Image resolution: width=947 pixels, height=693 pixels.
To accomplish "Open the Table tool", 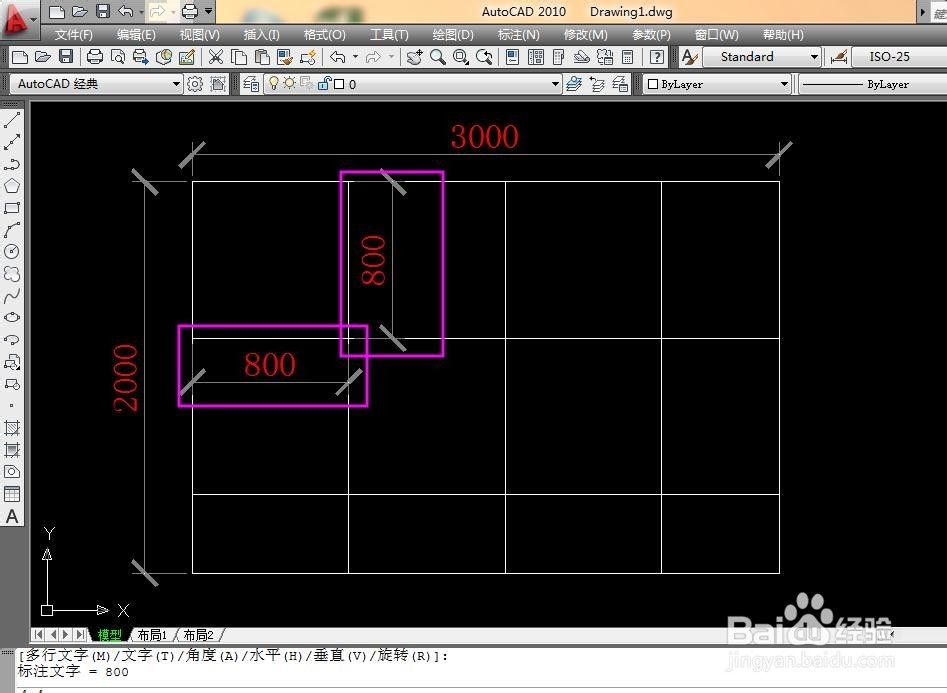I will [12, 494].
